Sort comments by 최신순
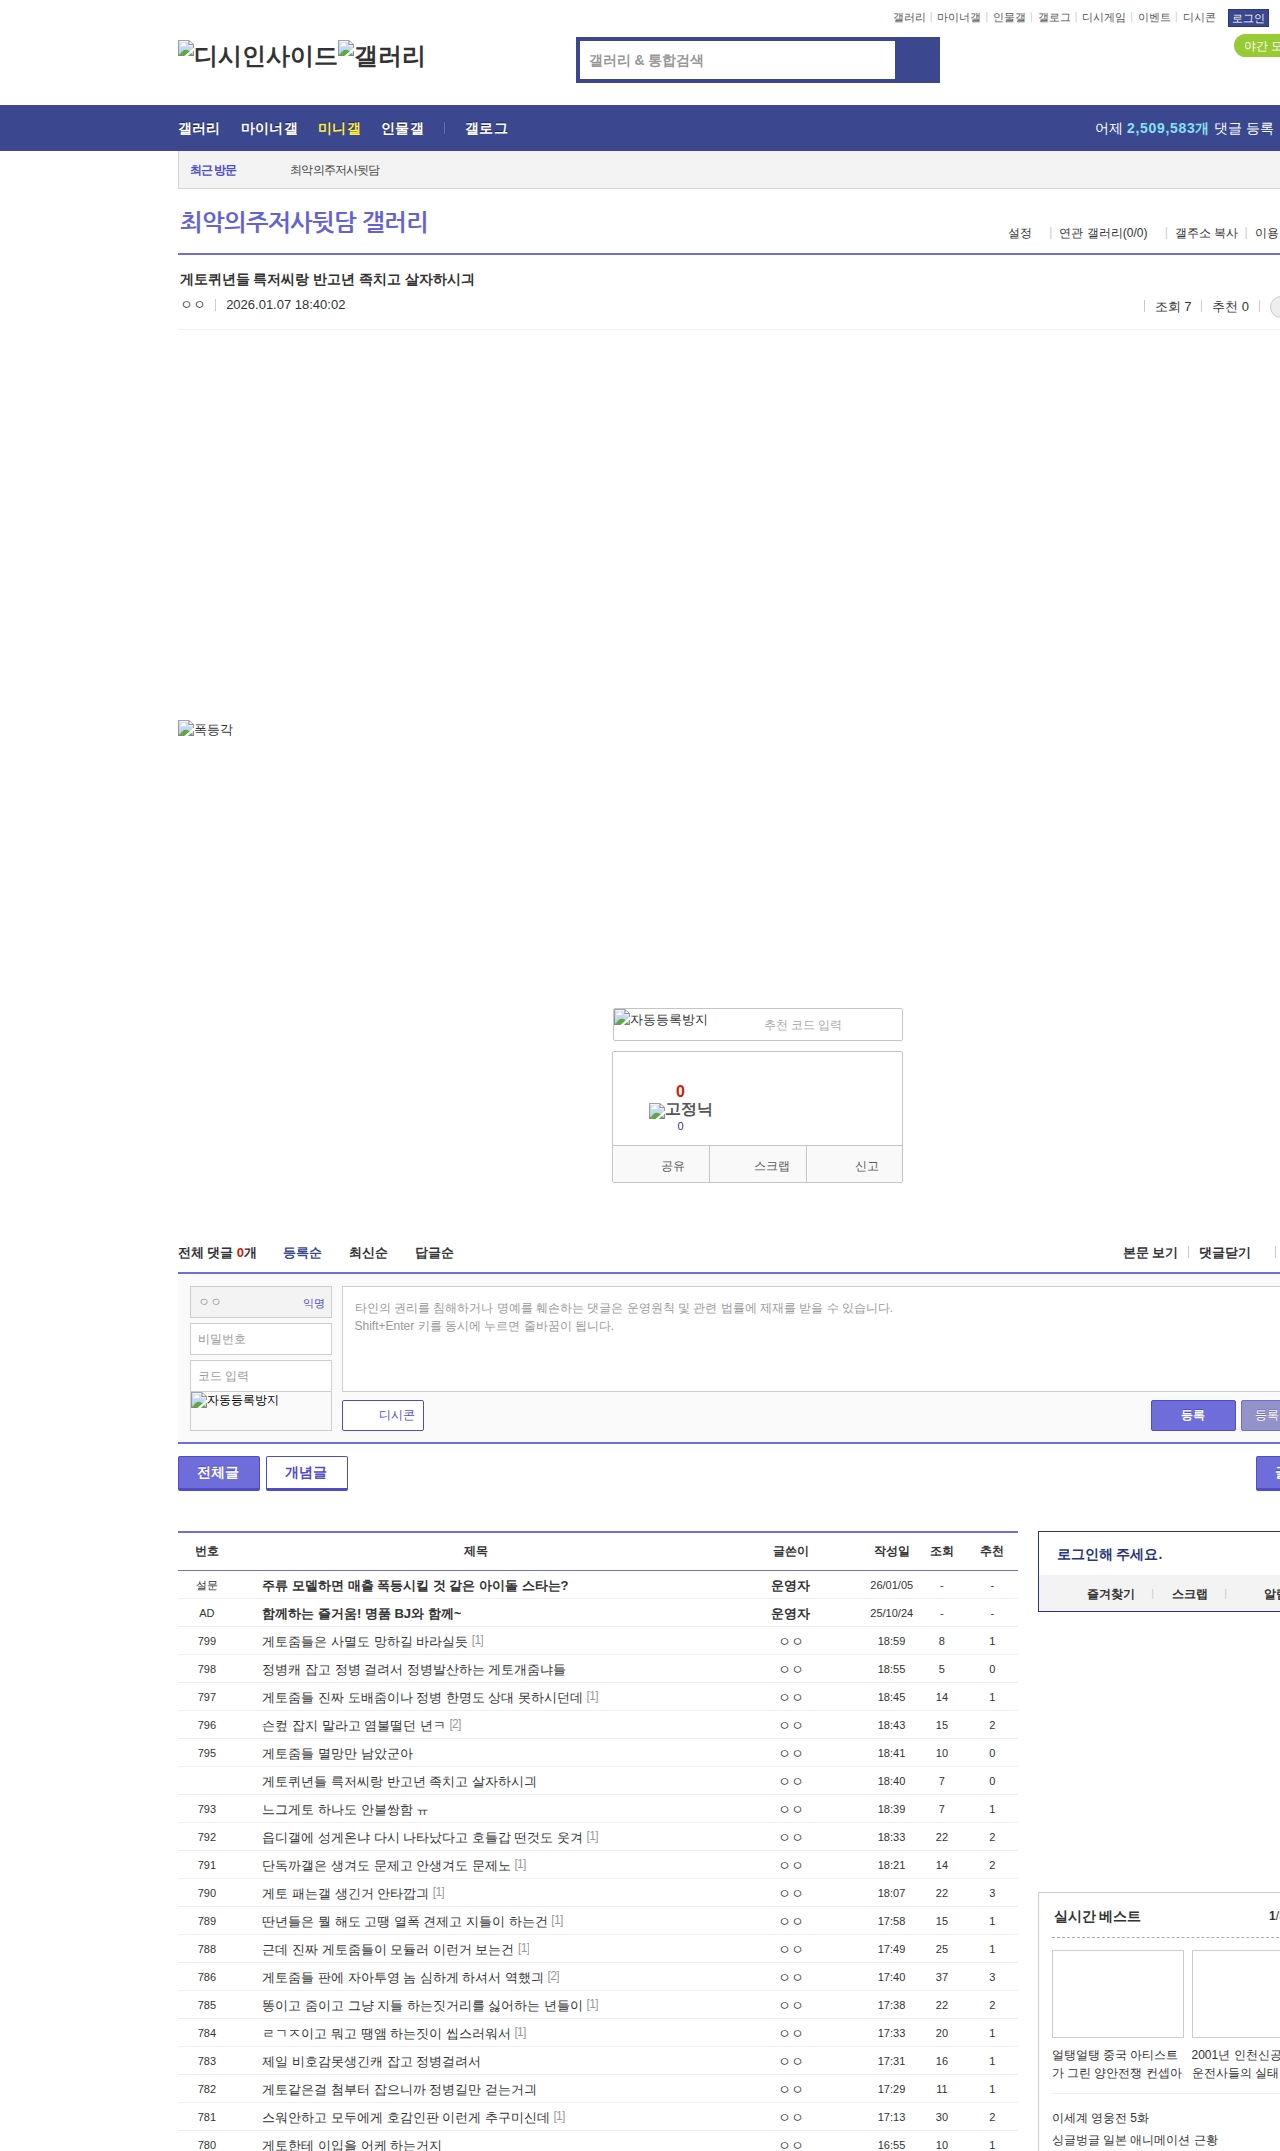This screenshot has width=1280, height=2151. [368, 1253]
